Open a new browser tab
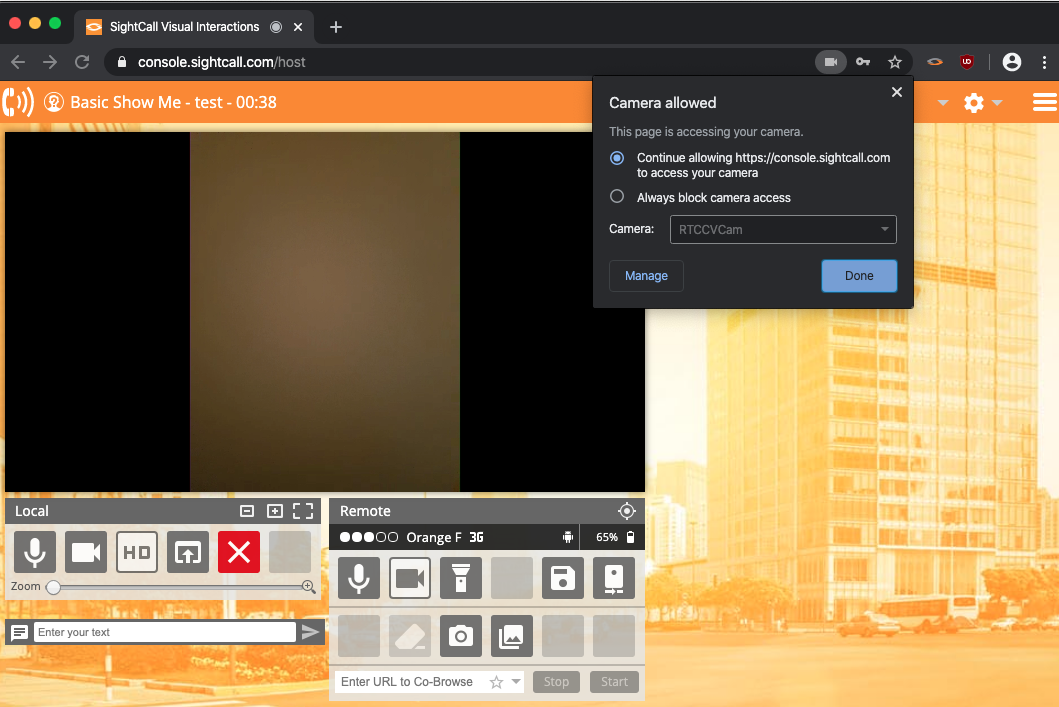 pos(336,27)
